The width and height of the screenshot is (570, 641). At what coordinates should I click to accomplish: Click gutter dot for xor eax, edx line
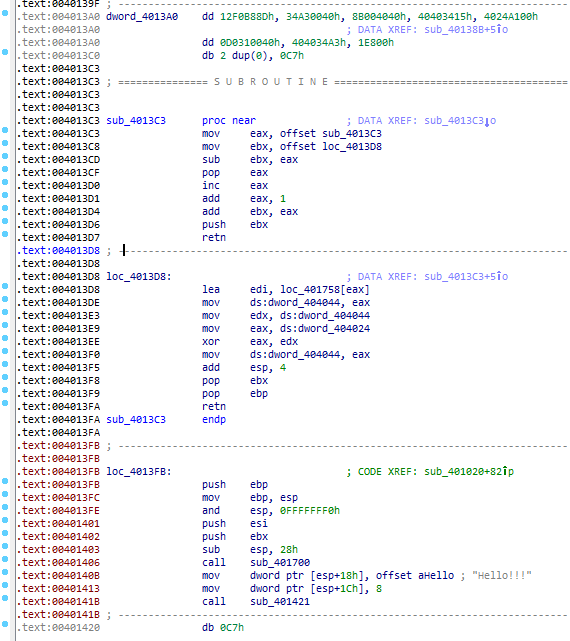pyautogui.click(x=5, y=338)
